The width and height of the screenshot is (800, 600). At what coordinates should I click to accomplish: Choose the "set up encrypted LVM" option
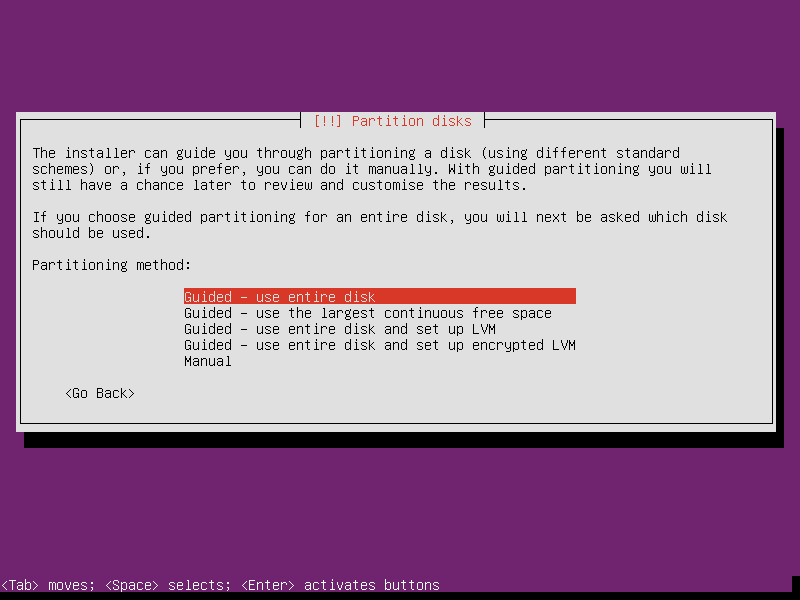380,345
